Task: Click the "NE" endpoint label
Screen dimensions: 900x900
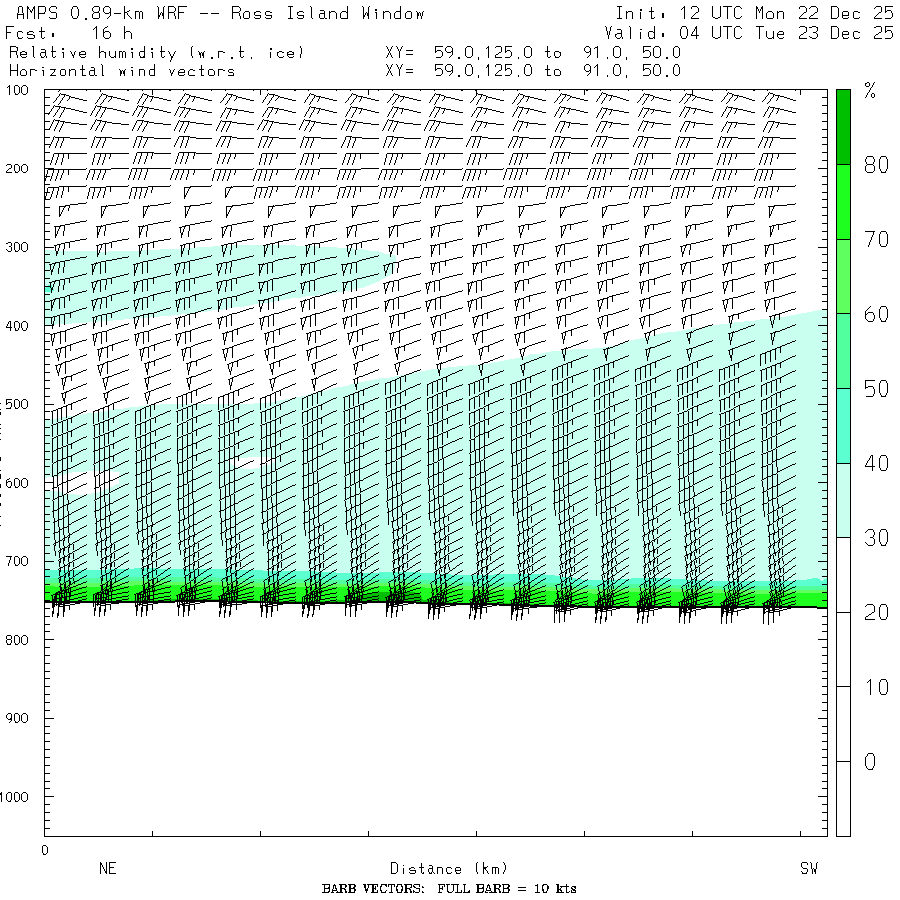Action: coord(108,868)
